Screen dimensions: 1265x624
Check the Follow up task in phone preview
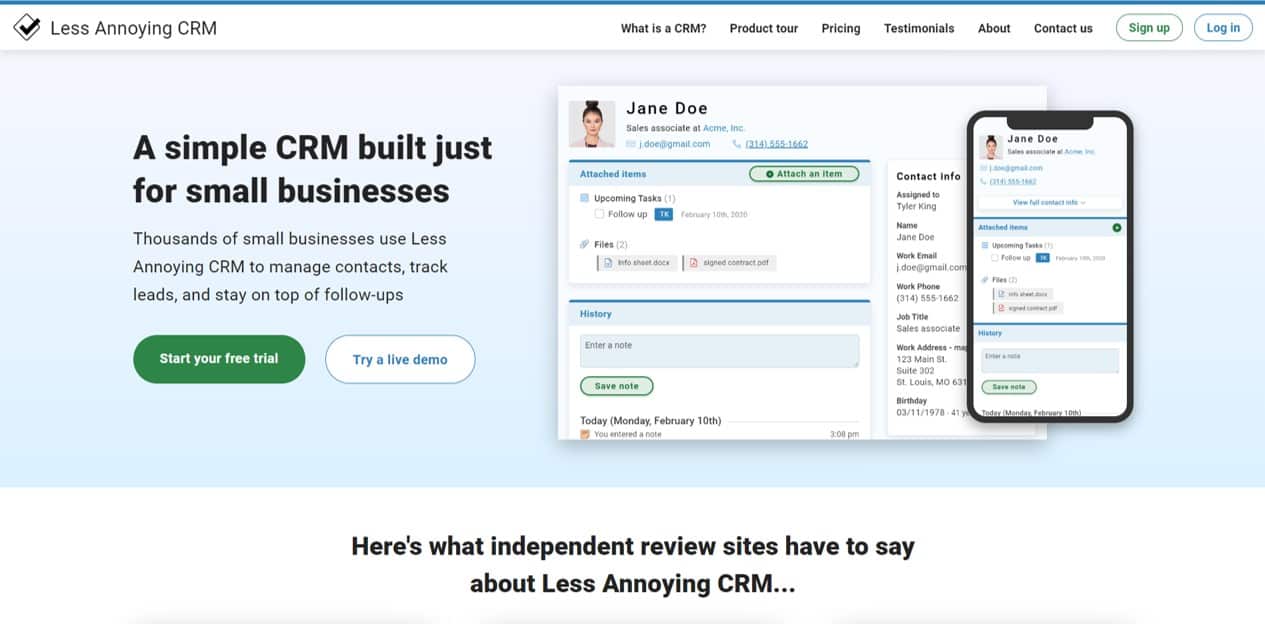tap(995, 258)
